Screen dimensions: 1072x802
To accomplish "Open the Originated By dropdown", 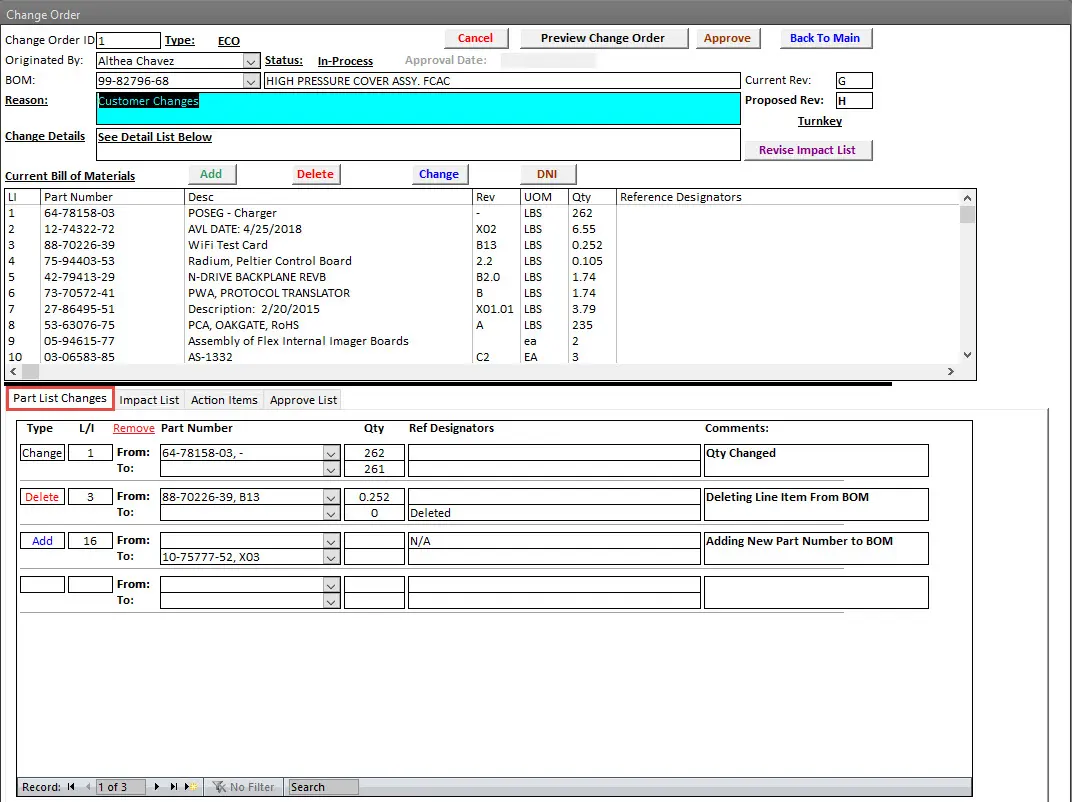I will [x=251, y=61].
